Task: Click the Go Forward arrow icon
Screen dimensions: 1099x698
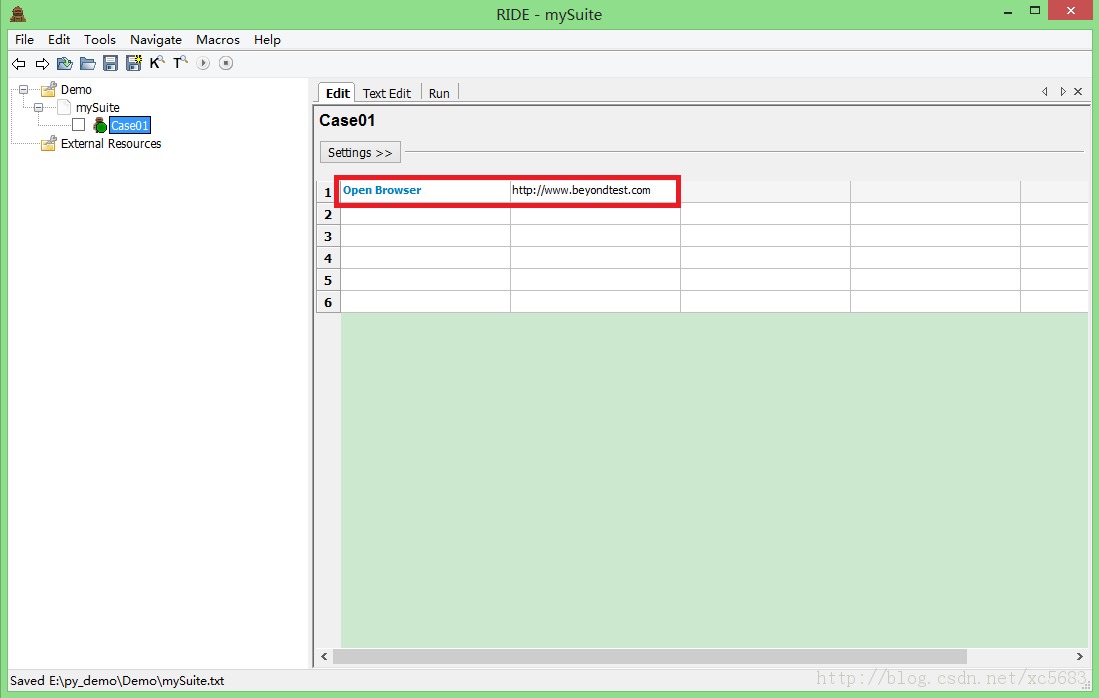Action: coord(42,64)
